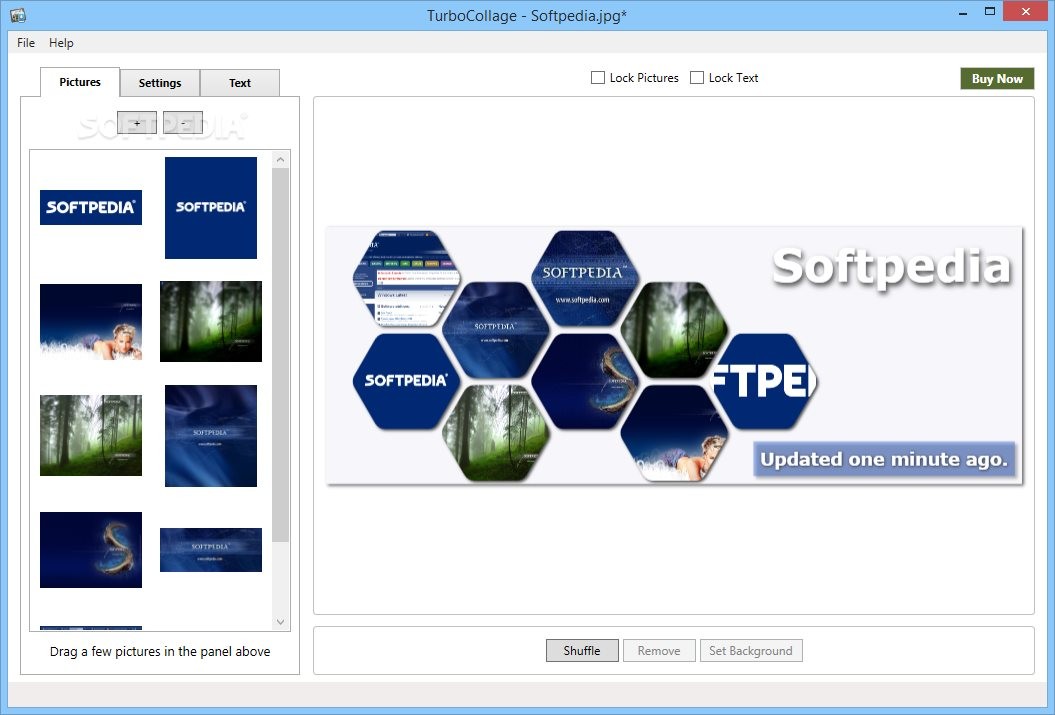
Task: Click the TurboCollage app icon in title bar
Action: tap(18, 14)
